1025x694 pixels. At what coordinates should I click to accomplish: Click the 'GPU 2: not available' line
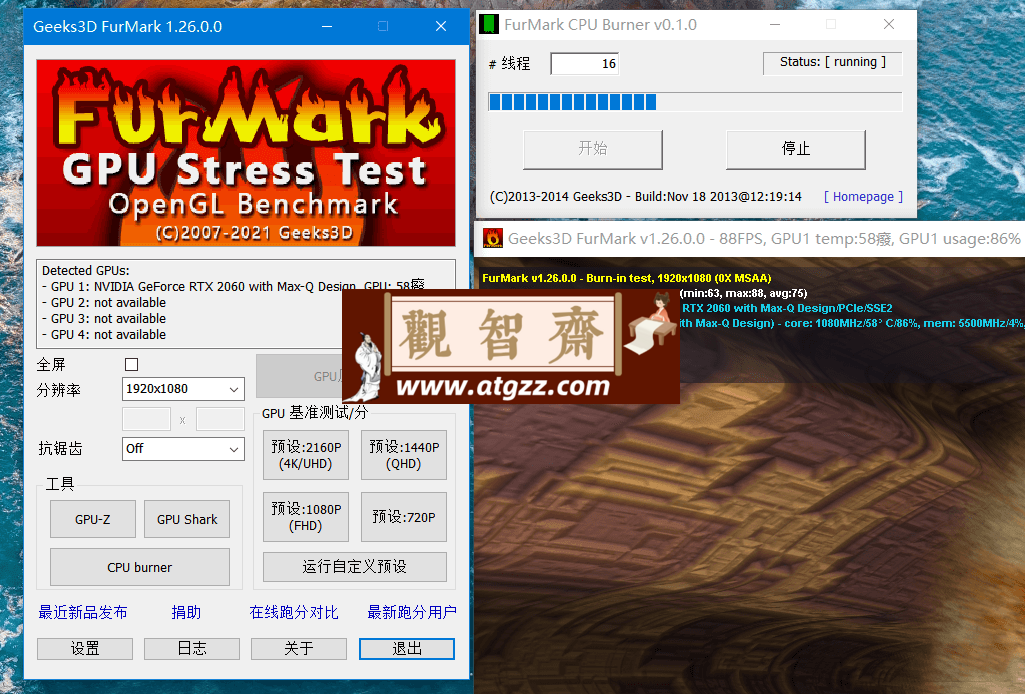[104, 303]
